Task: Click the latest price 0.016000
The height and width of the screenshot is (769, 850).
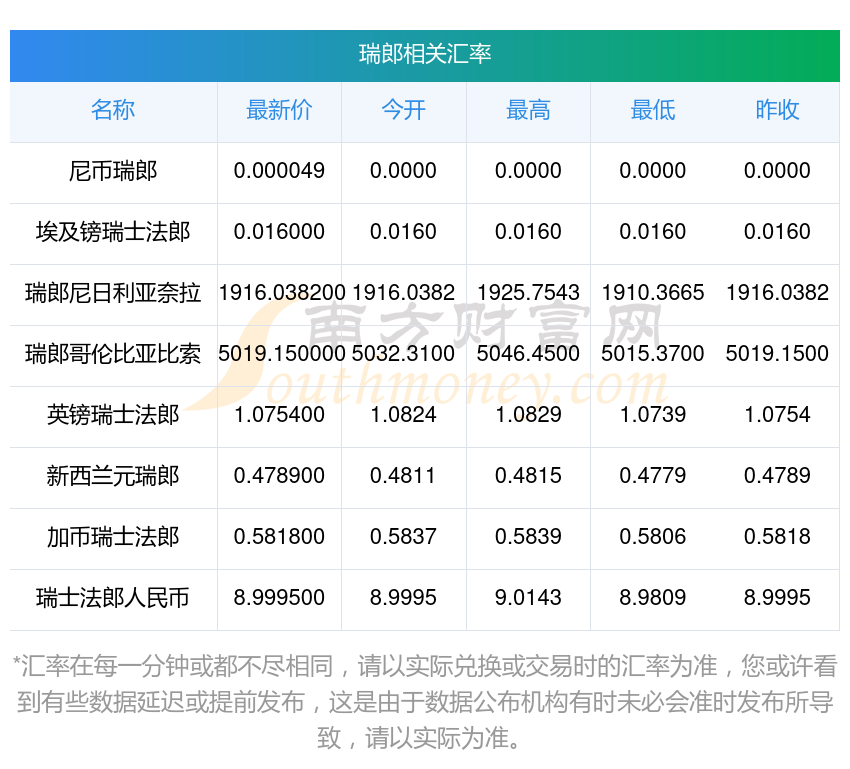Action: (279, 232)
